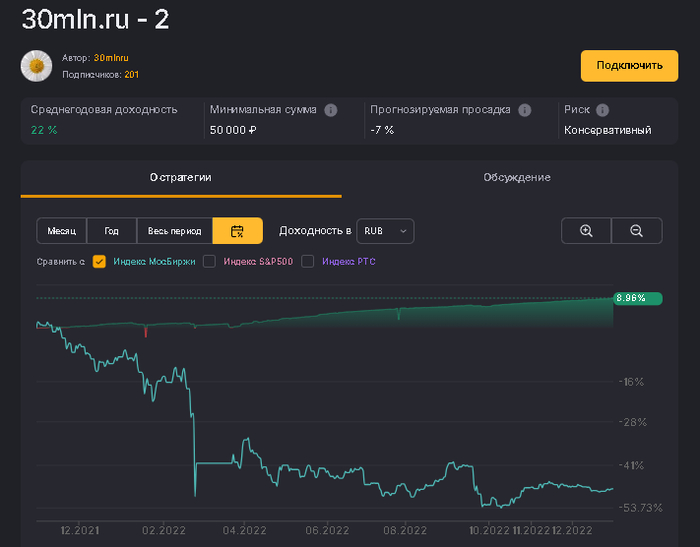Open the custom date range calendar icon

coord(237,231)
